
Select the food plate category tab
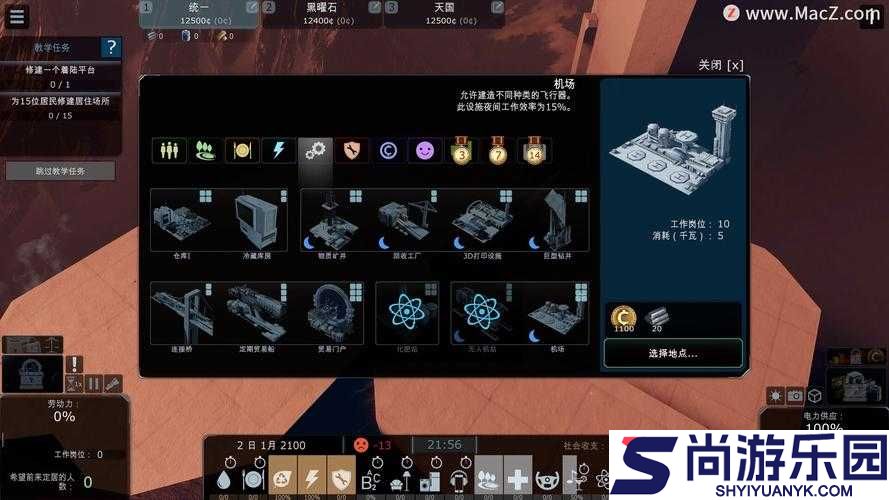pyautogui.click(x=242, y=151)
